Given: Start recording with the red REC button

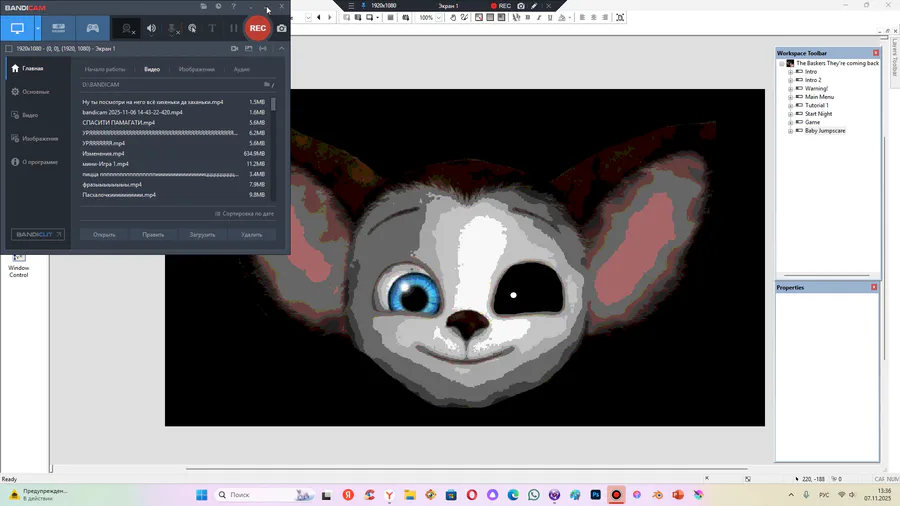Looking at the screenshot, I should click(x=258, y=28).
